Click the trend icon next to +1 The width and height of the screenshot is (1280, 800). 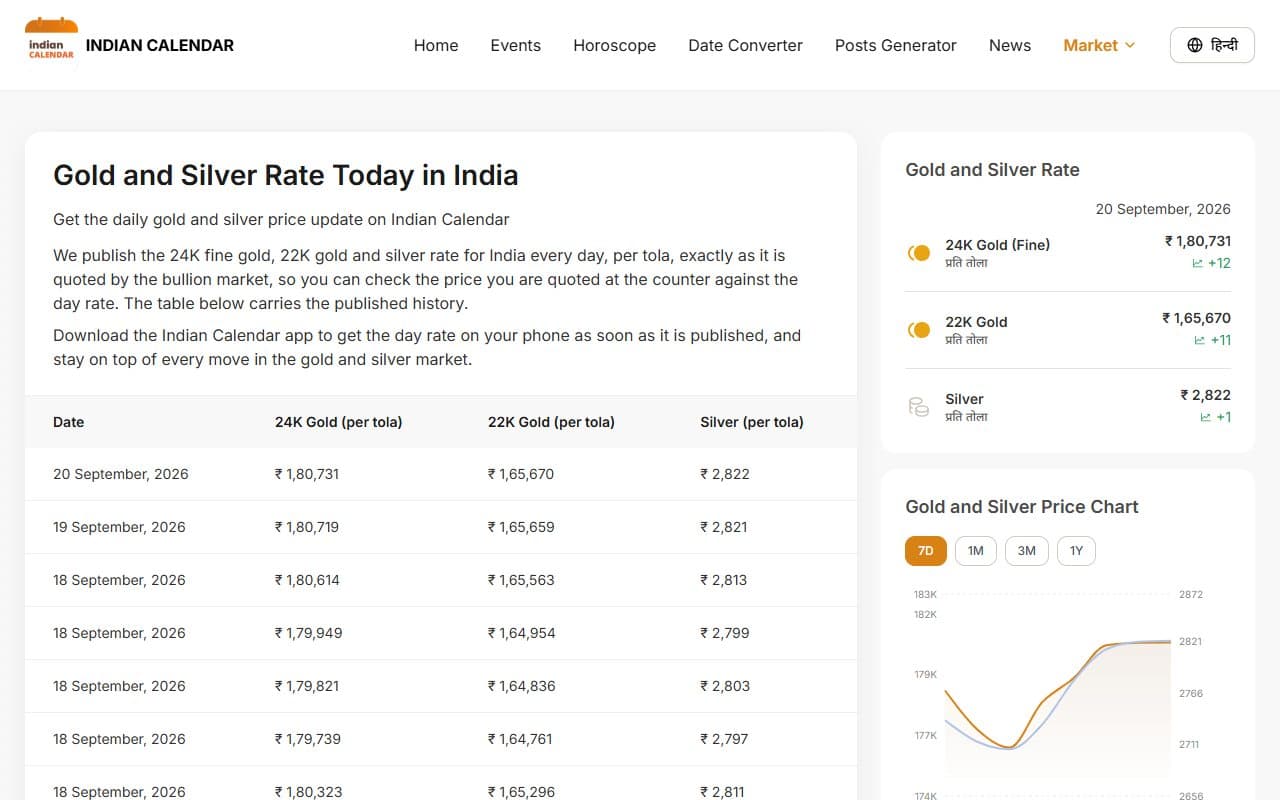[1205, 417]
